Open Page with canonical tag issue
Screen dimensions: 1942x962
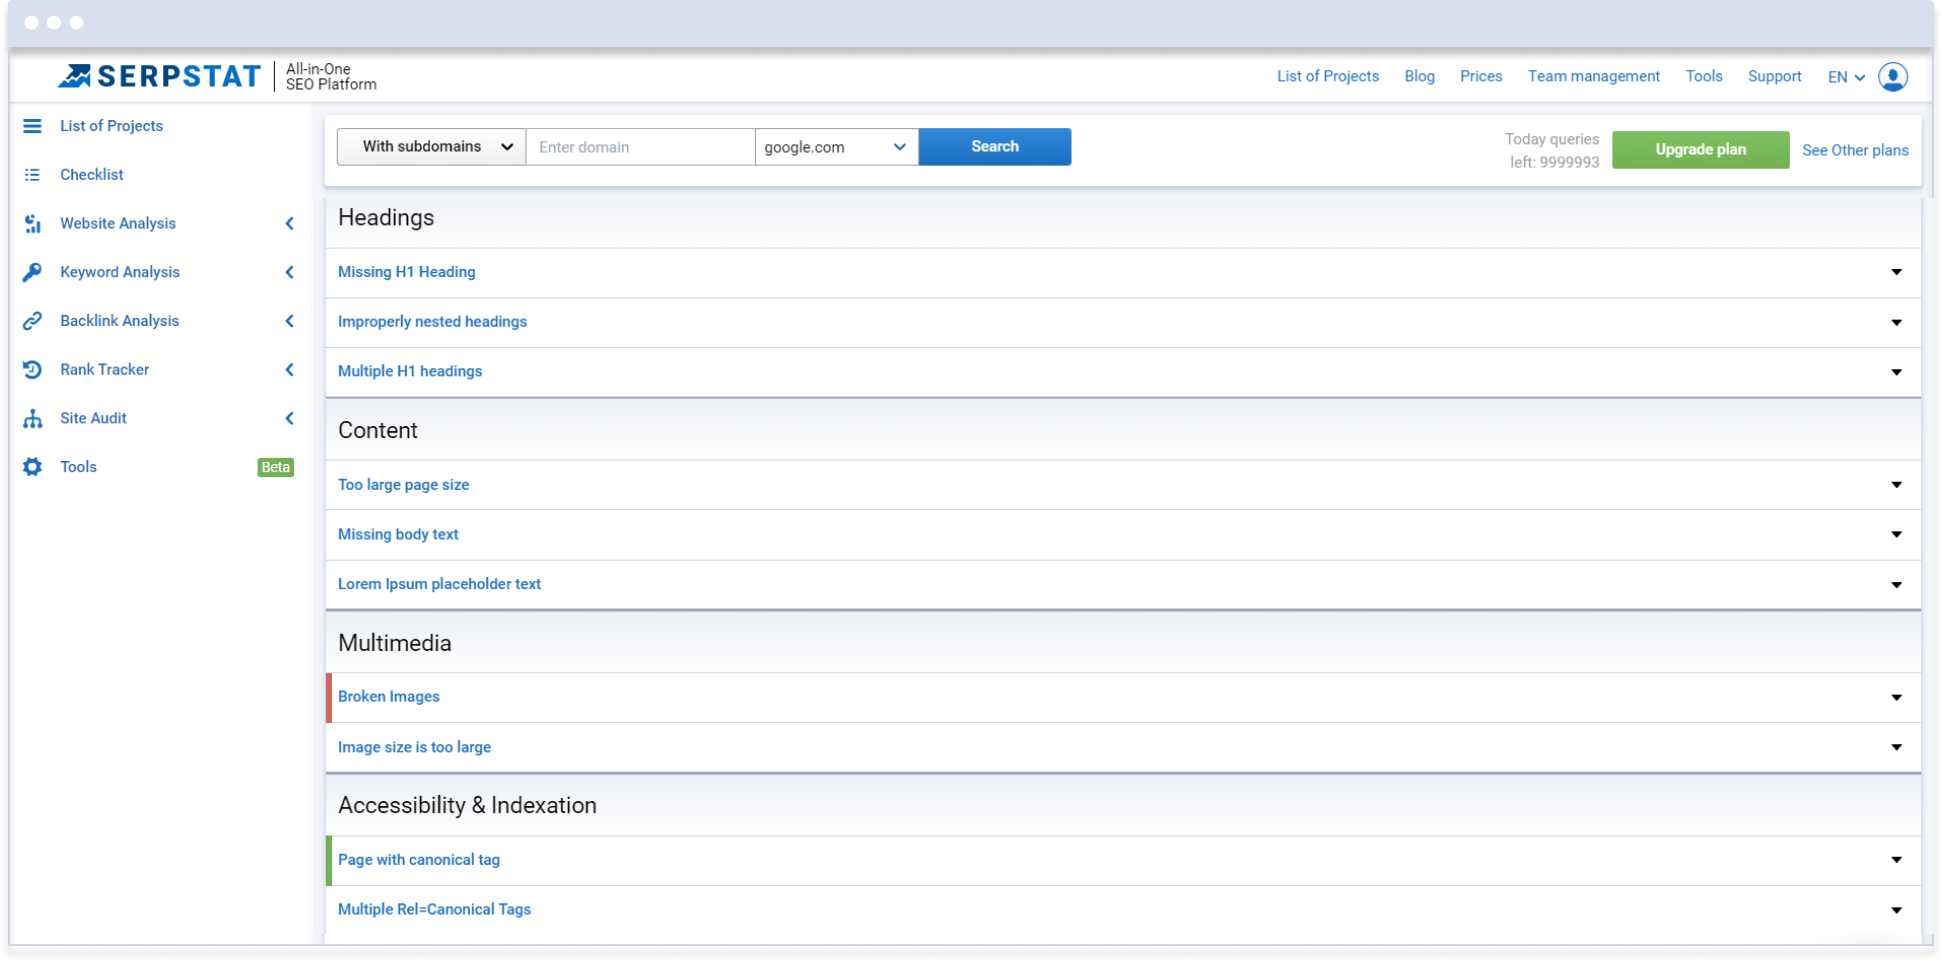[x=418, y=860]
